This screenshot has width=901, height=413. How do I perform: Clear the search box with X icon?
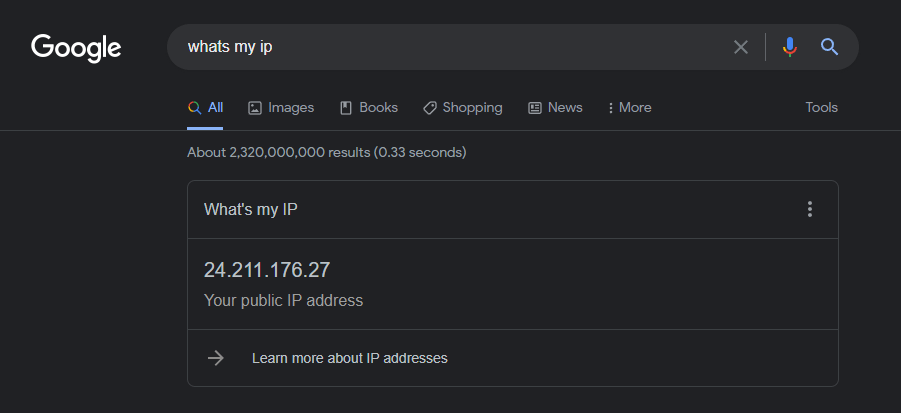[x=741, y=47]
